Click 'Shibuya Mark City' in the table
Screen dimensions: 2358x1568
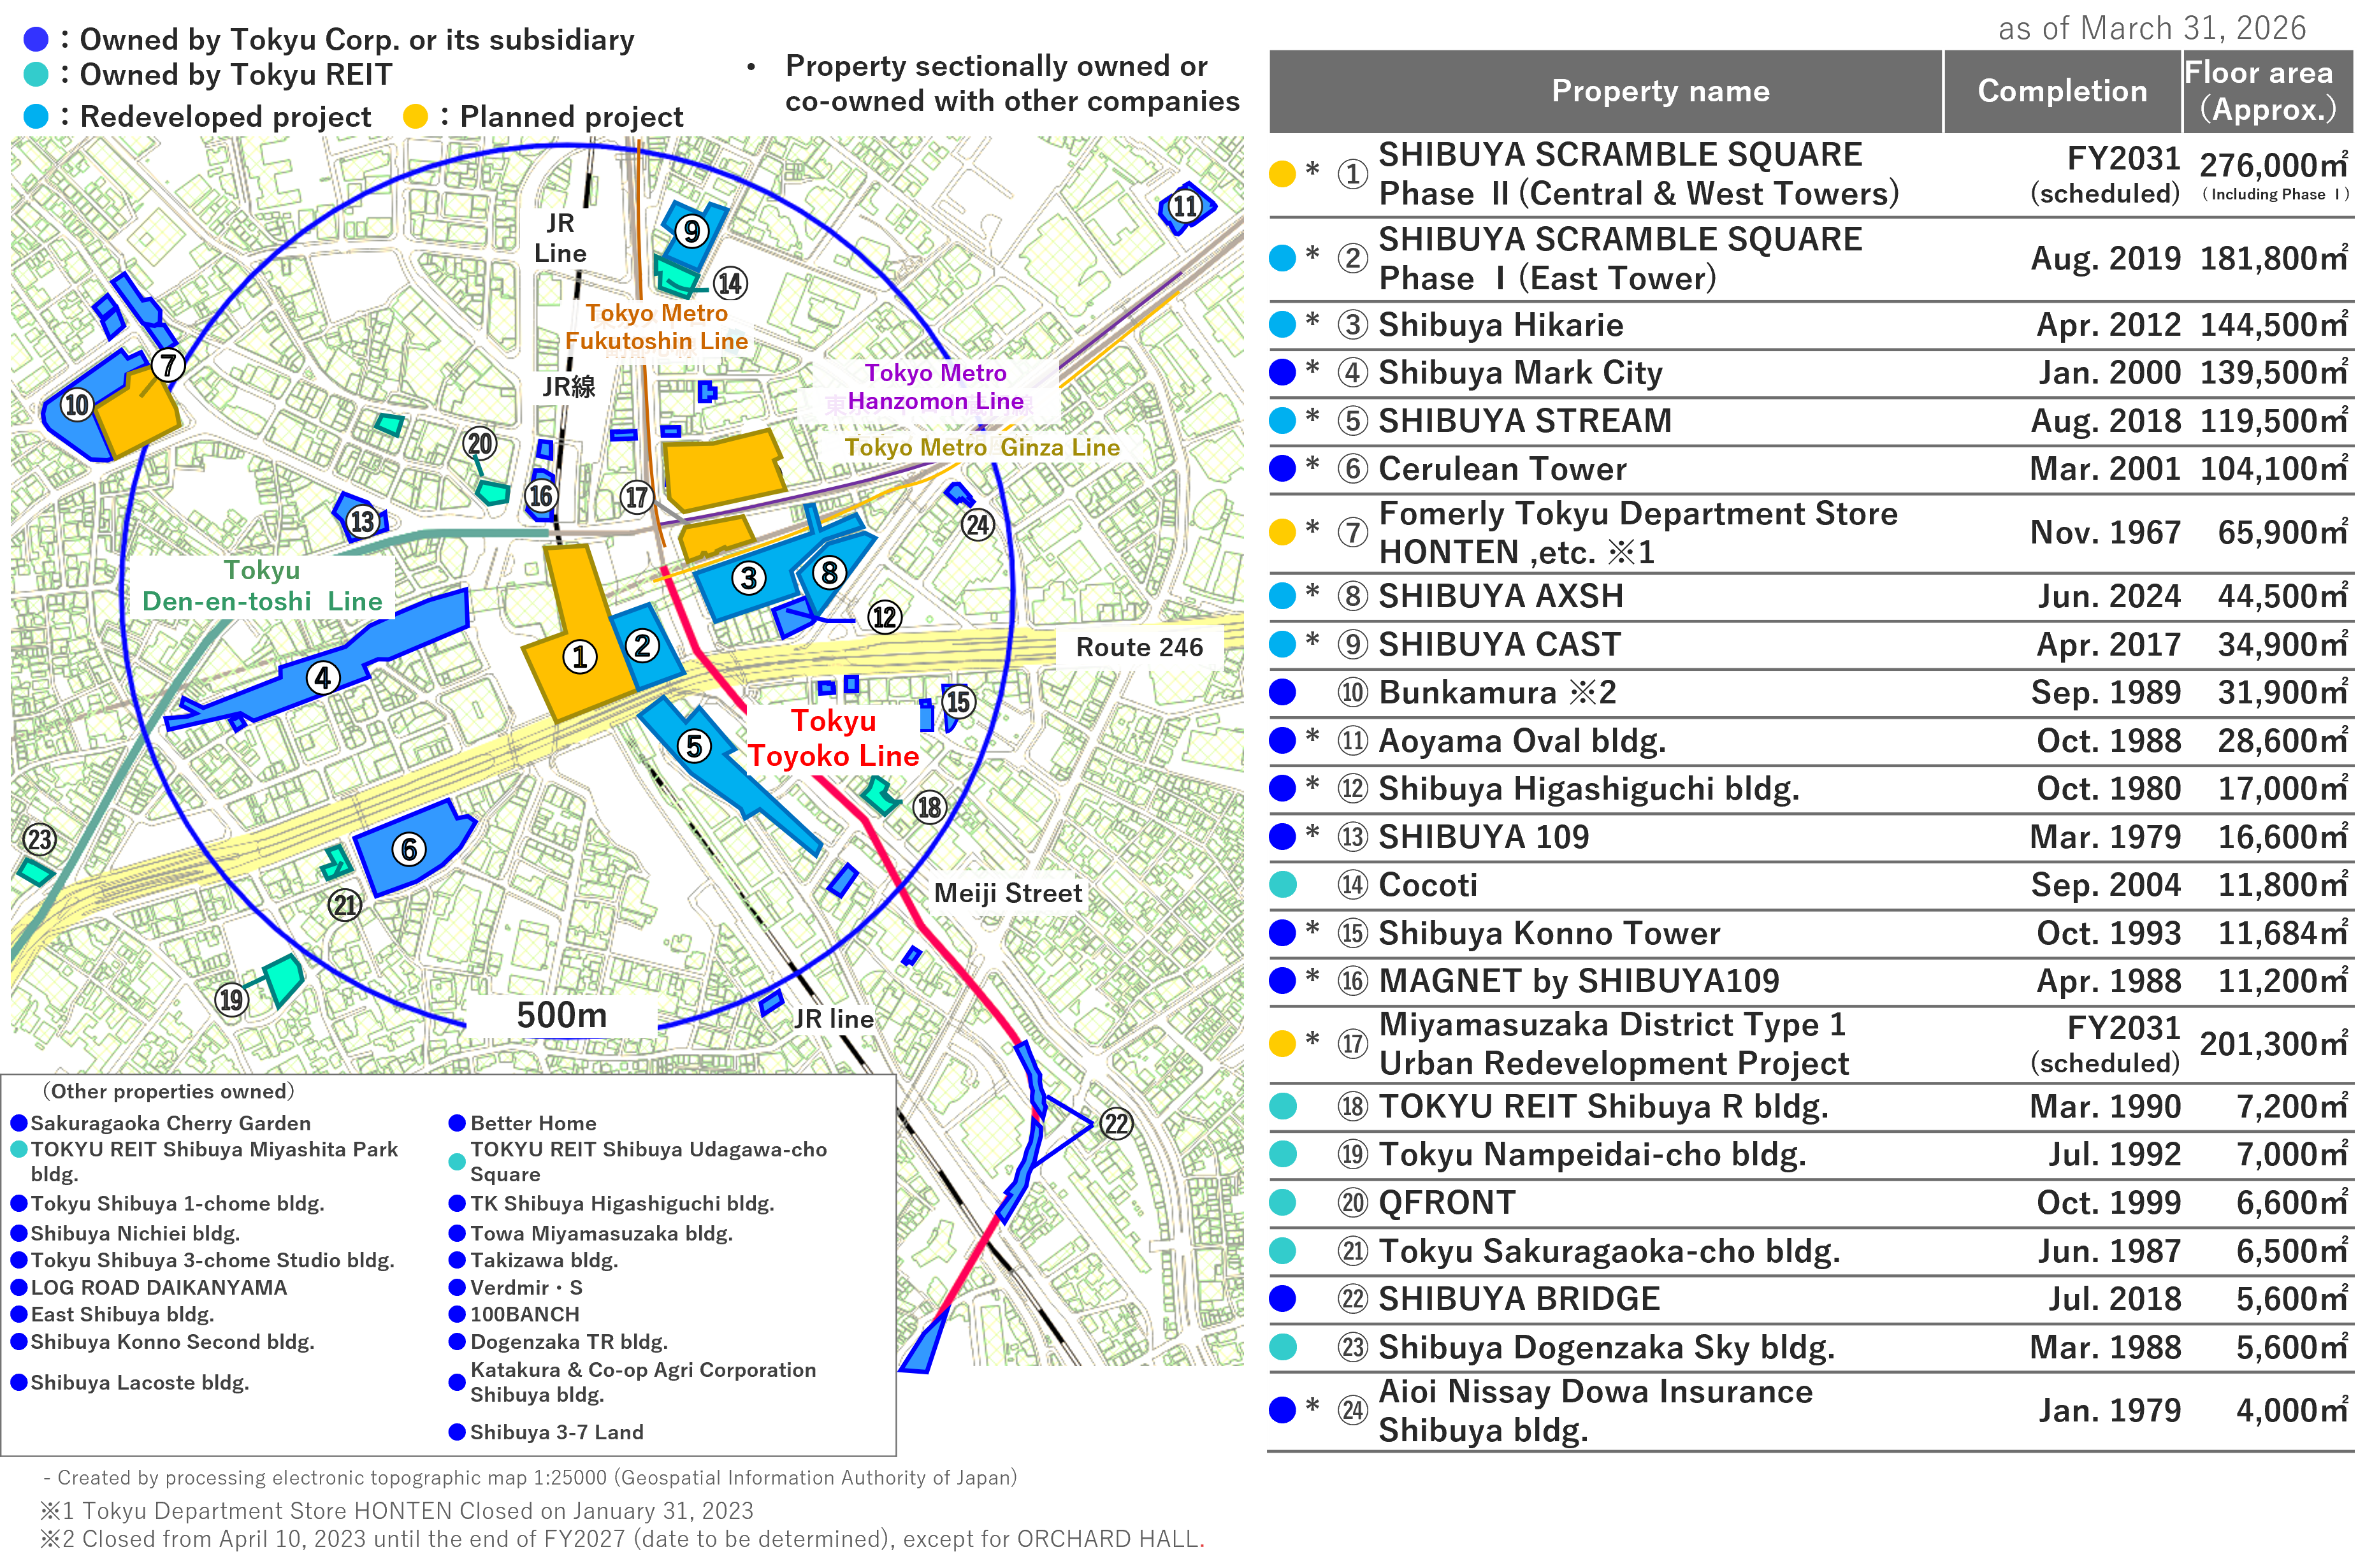click(1520, 373)
